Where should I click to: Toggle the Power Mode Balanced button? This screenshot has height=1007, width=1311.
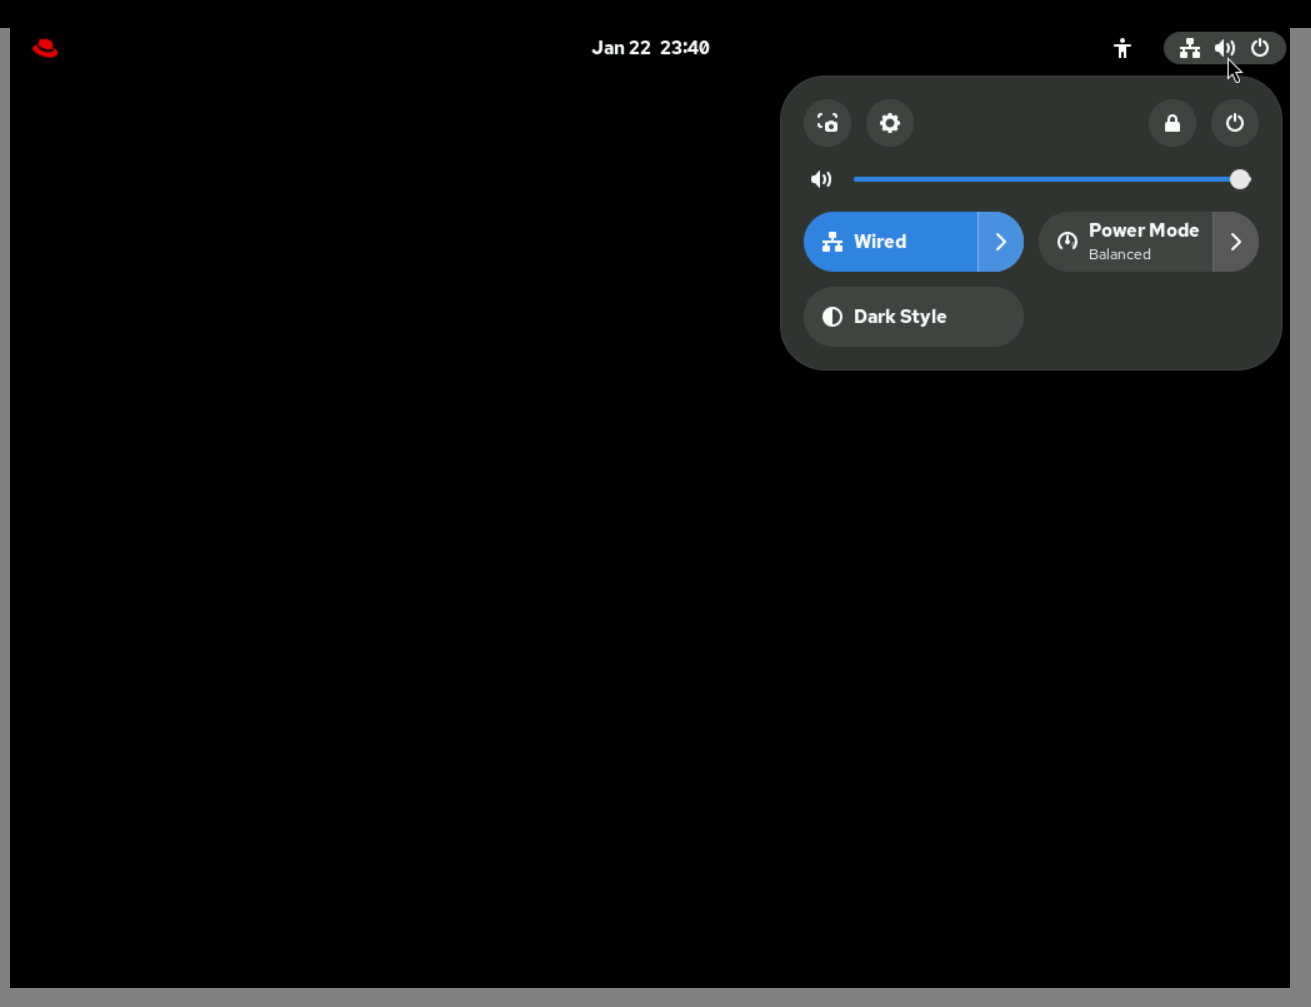[1125, 242]
